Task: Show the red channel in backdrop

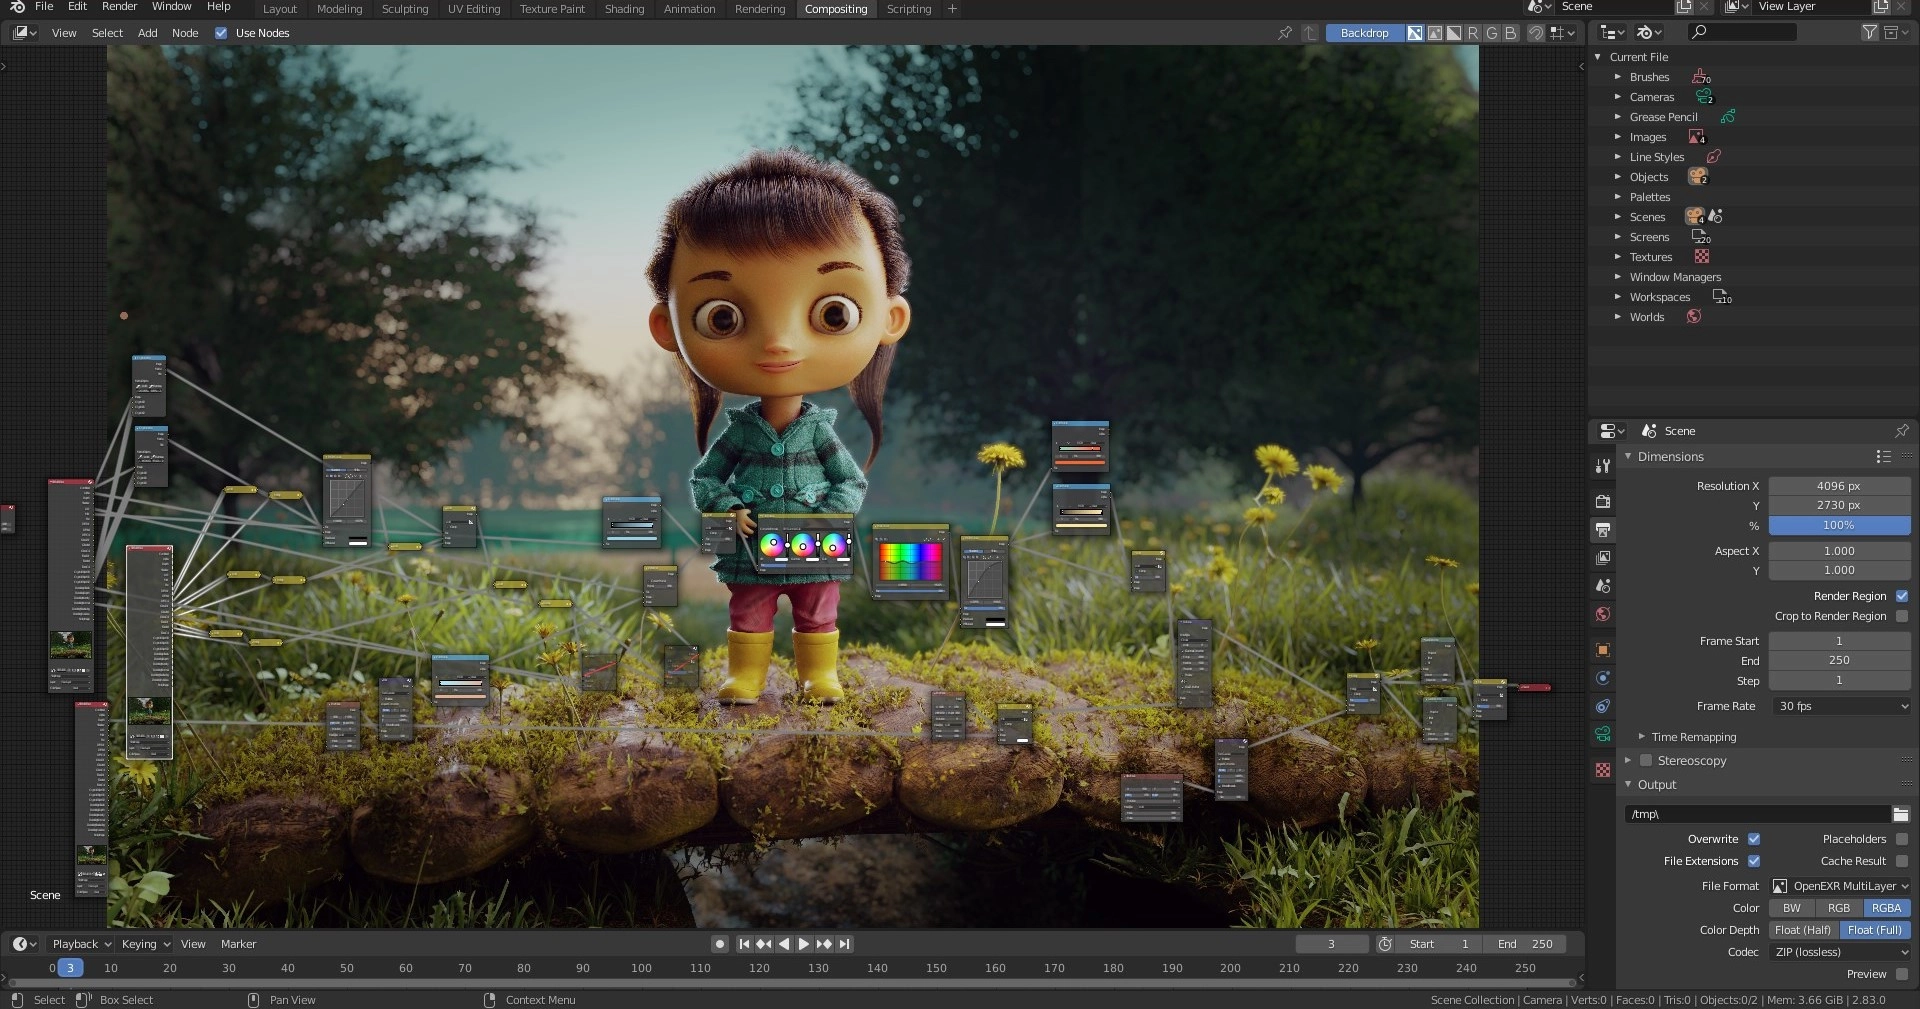Action: click(x=1472, y=33)
